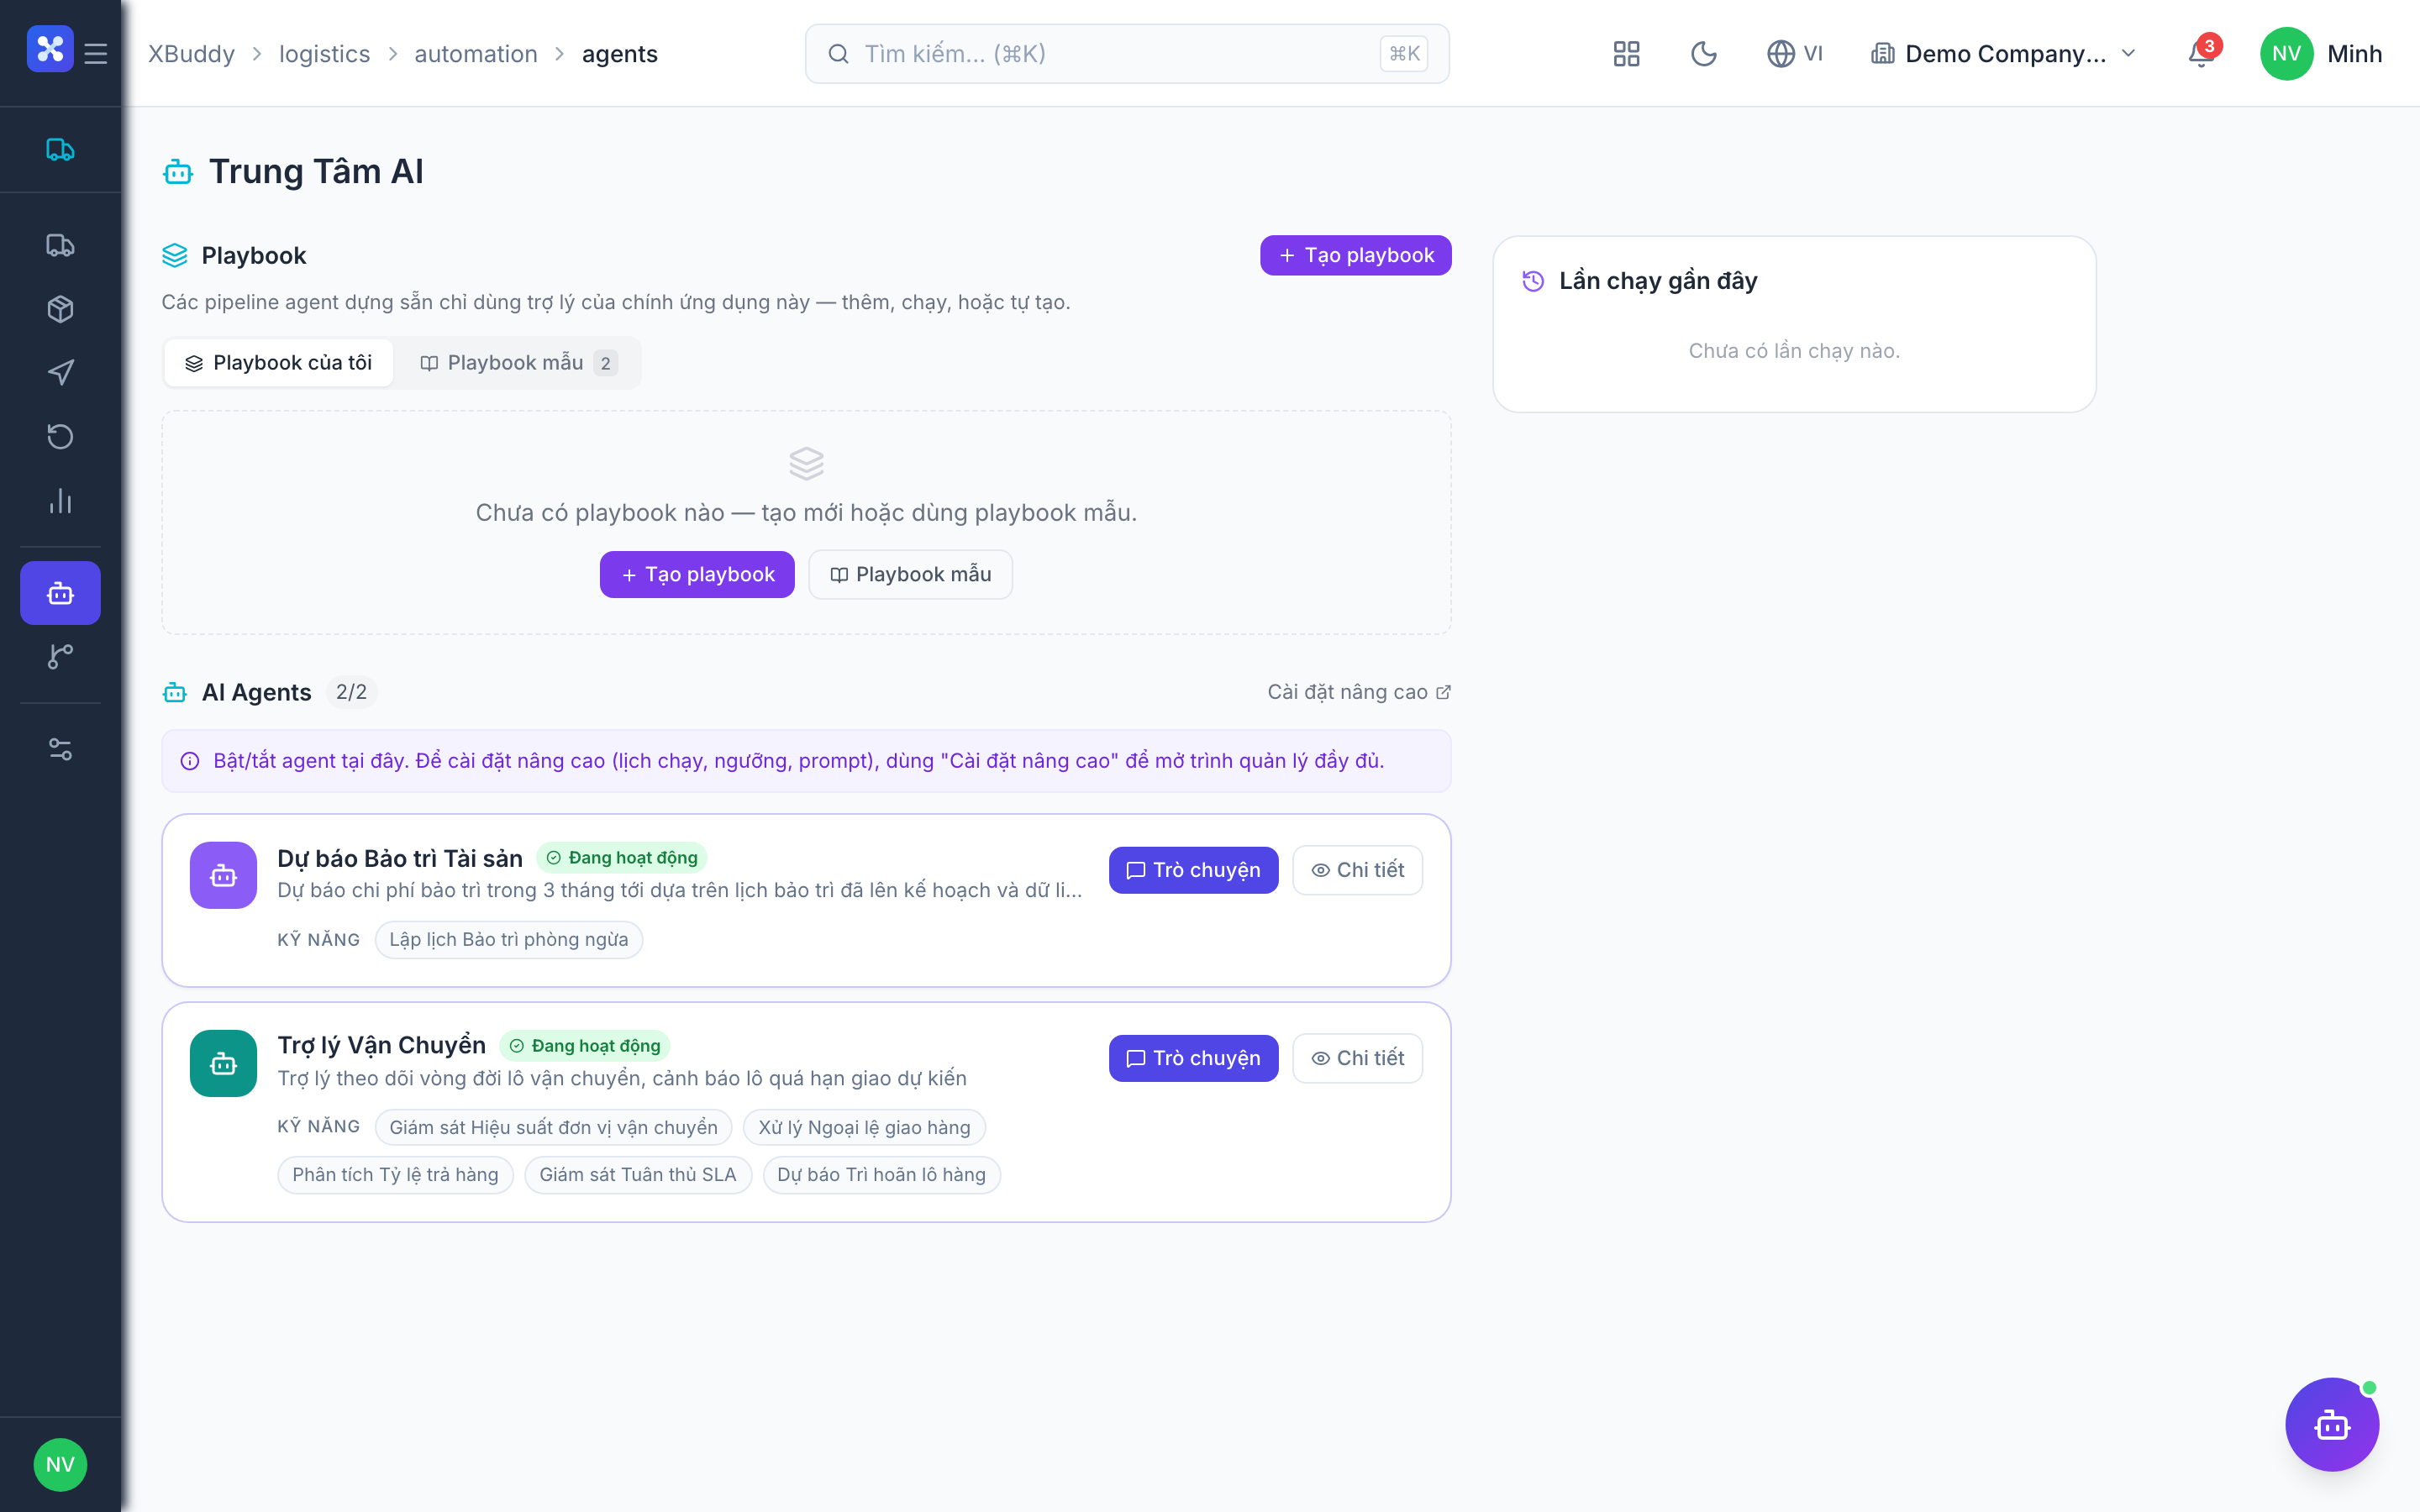The height and width of the screenshot is (1512, 2420).
Task: Click the XBuddy logo icon
Action: pyautogui.click(x=50, y=50)
